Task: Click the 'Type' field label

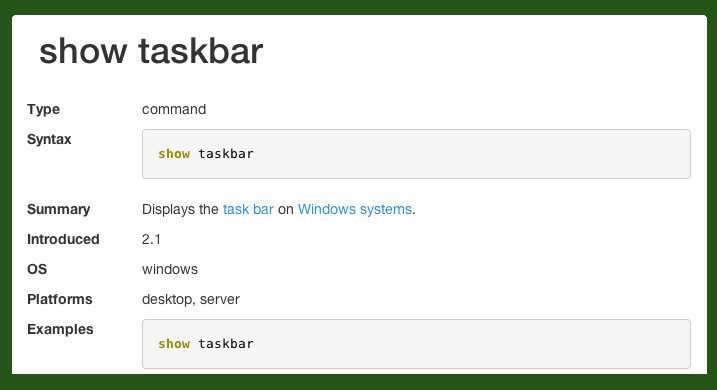Action: pyautogui.click(x=43, y=110)
